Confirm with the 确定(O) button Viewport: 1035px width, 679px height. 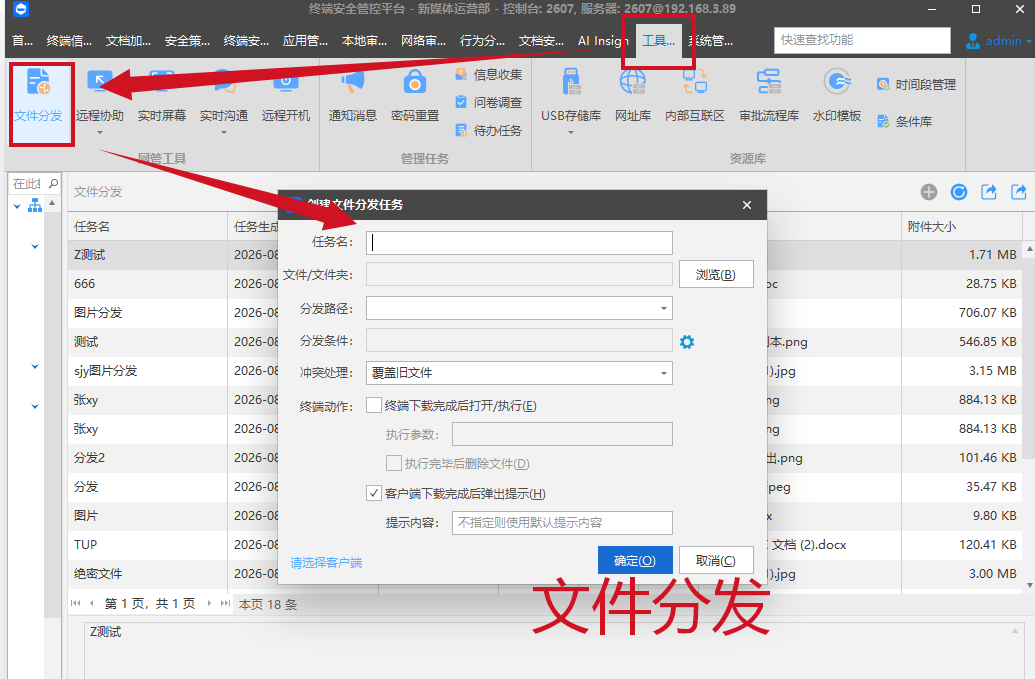[635, 560]
